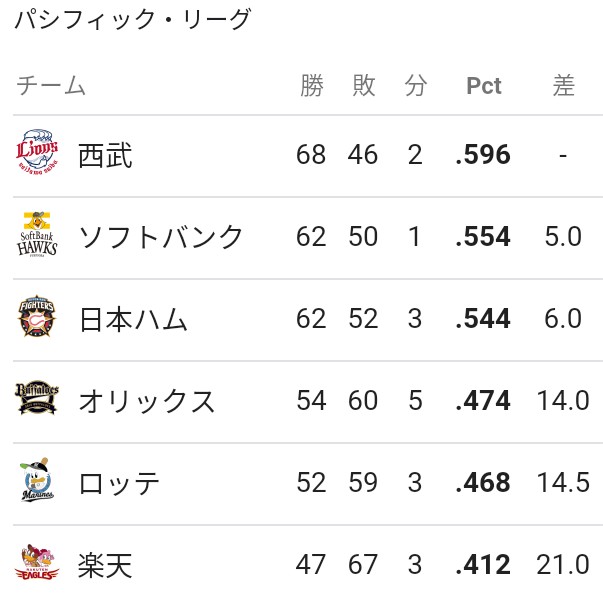
Task: Click the Orix Buffaloes team logo
Action: pyautogui.click(x=37, y=397)
